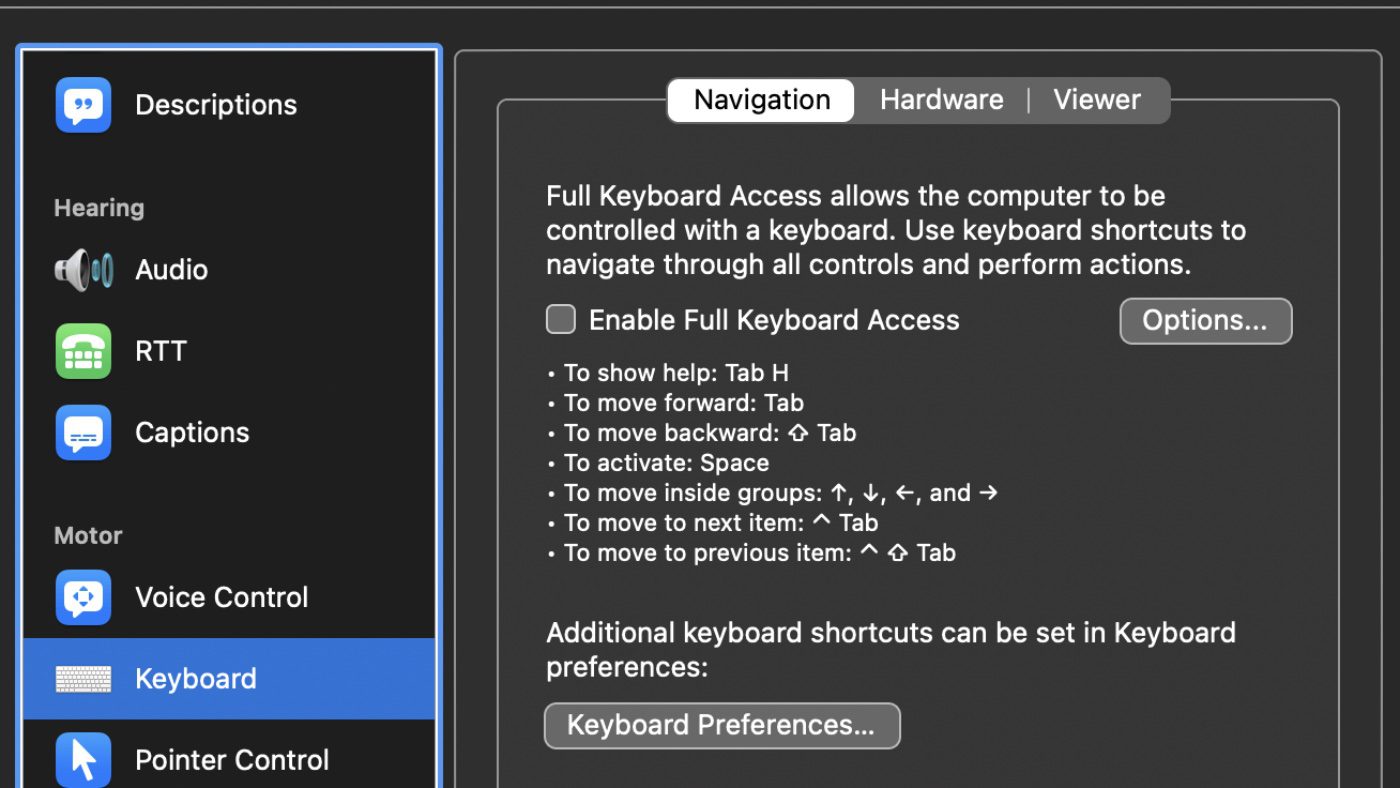This screenshot has width=1400, height=788.
Task: Switch to the Navigation tab
Action: (762, 100)
